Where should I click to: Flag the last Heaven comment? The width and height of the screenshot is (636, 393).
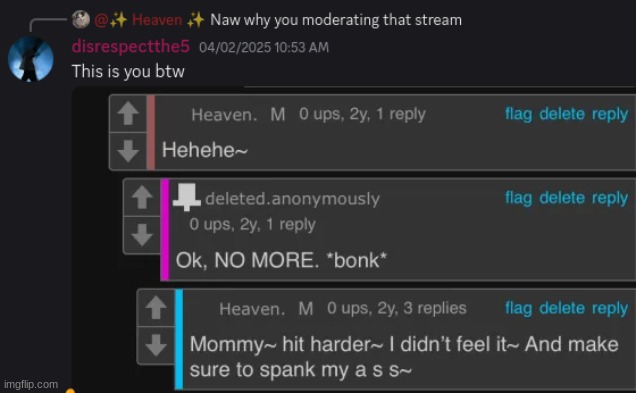518,308
